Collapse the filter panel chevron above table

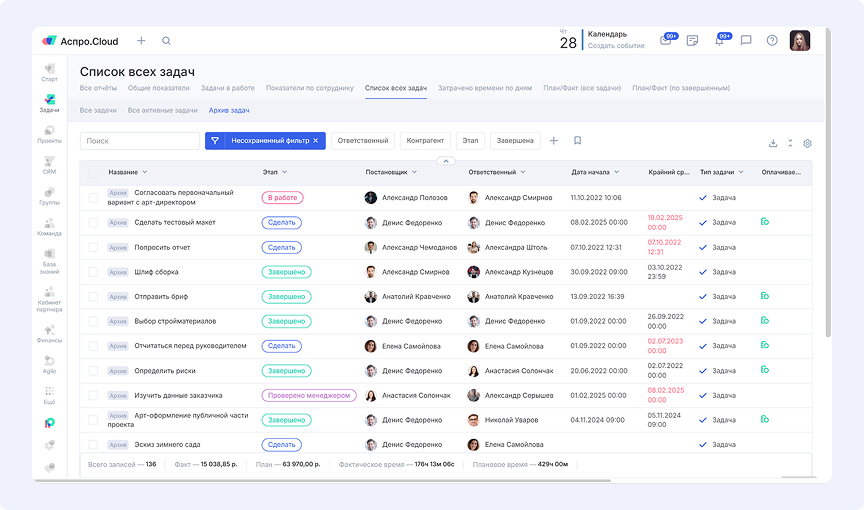(447, 160)
